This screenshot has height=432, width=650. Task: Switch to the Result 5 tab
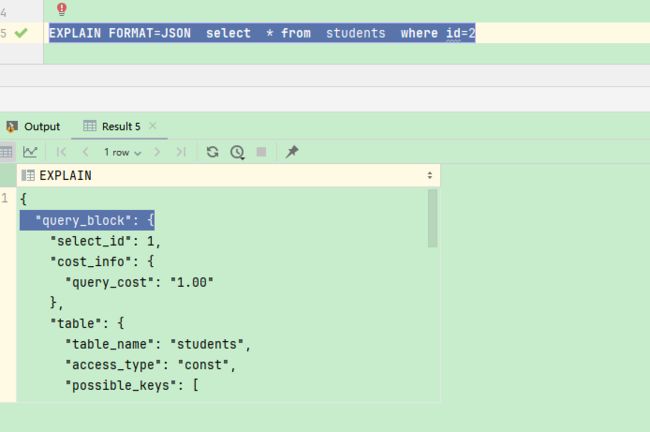(x=121, y=126)
